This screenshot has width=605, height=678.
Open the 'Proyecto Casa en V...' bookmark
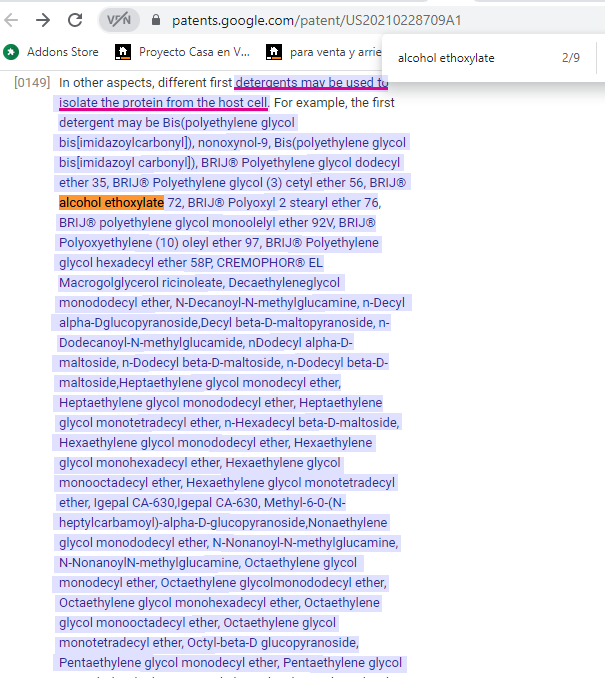click(x=194, y=51)
